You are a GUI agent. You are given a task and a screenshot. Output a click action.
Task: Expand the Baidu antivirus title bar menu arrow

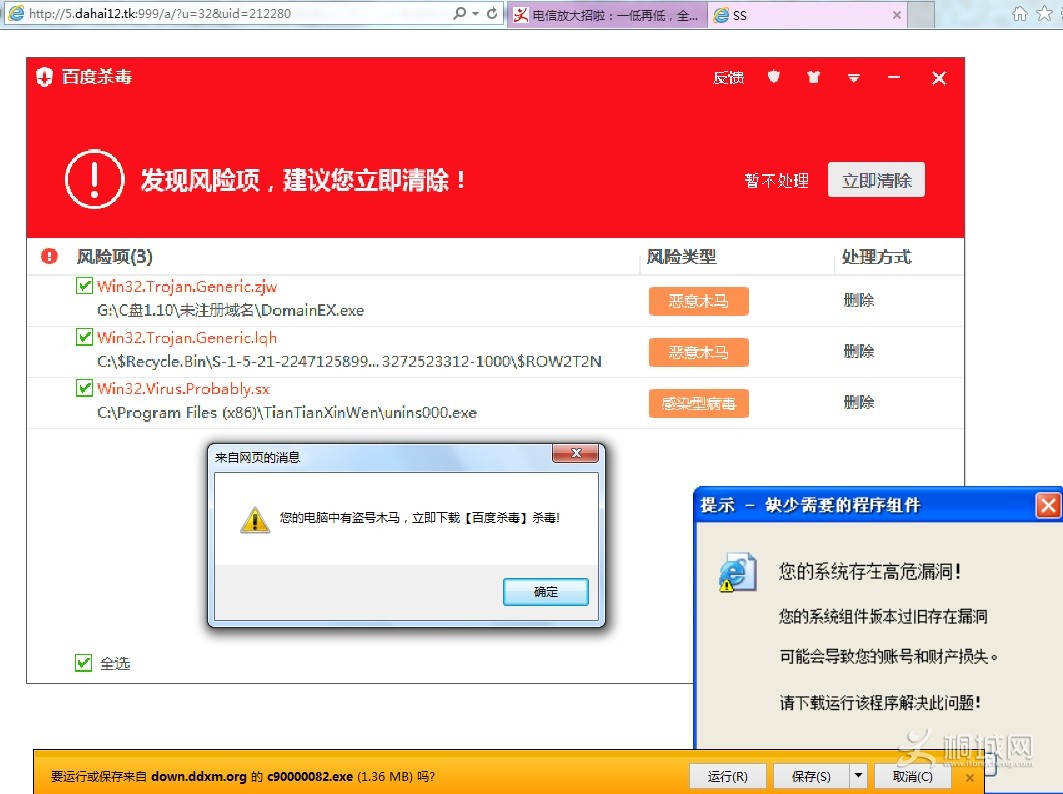854,77
